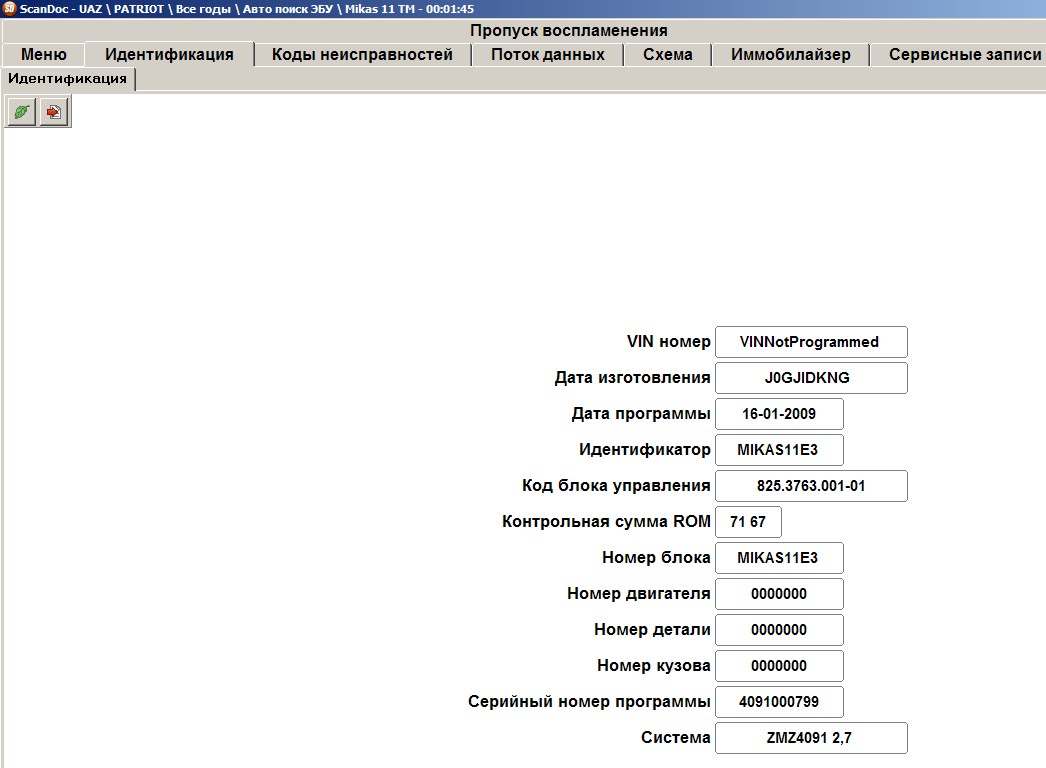Click the Система field showing ZMZ4091 2,7
This screenshot has width=1046, height=768.
(811, 739)
